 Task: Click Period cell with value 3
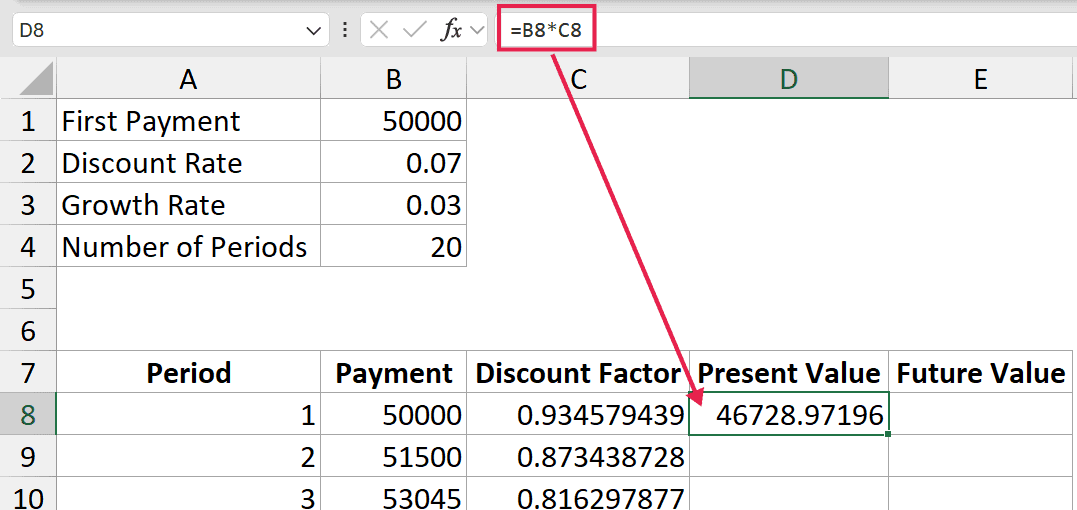188,495
